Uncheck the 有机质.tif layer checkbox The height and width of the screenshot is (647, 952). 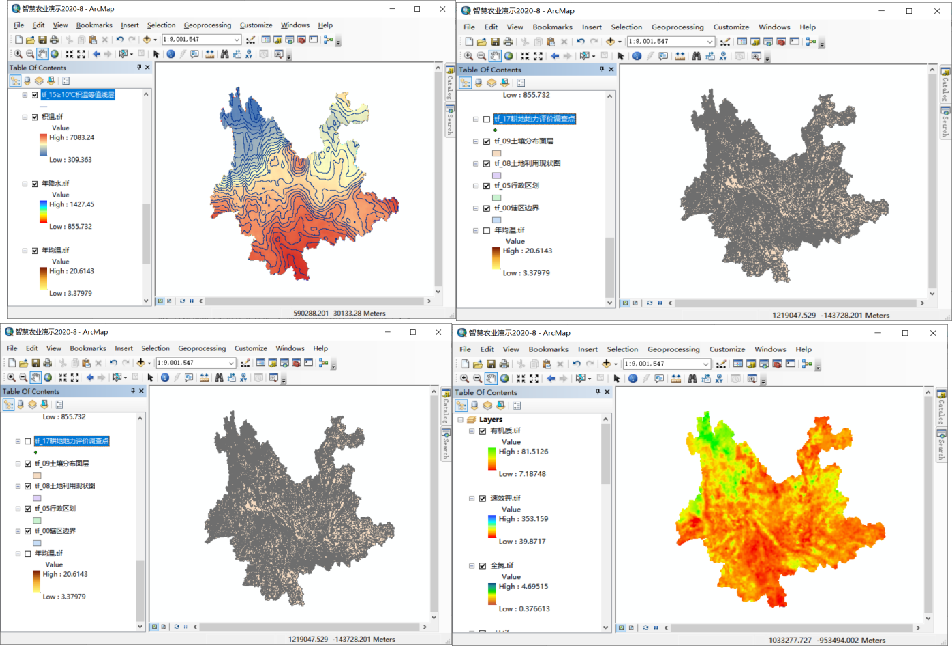(x=484, y=431)
